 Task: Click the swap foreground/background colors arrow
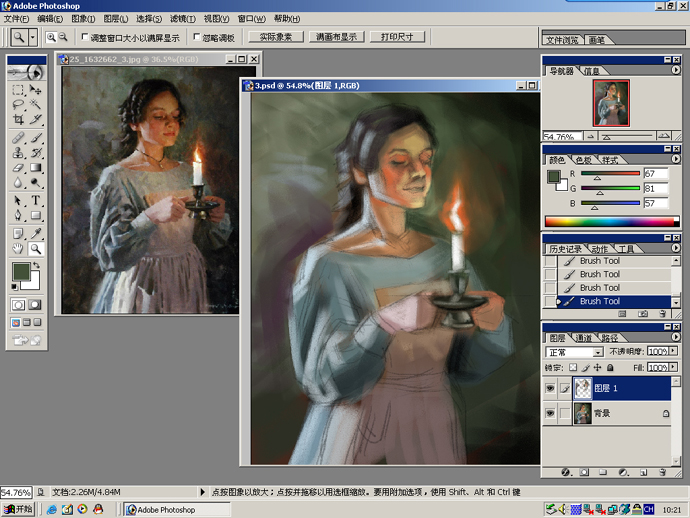(x=37, y=265)
